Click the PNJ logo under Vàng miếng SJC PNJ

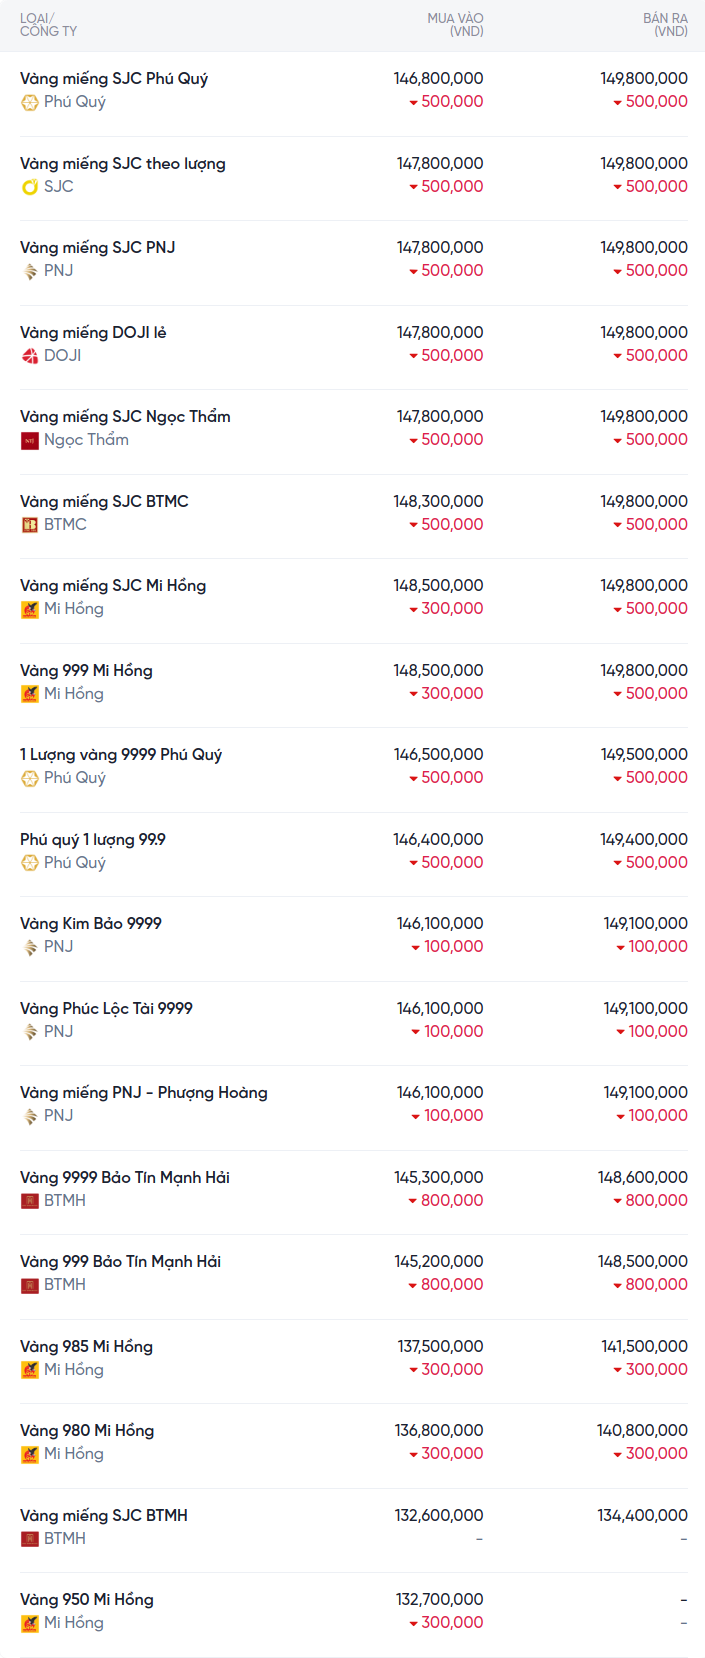[30, 271]
